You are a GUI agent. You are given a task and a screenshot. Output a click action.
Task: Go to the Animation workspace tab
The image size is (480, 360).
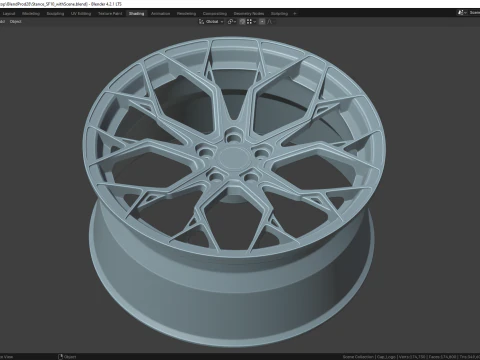tap(160, 14)
